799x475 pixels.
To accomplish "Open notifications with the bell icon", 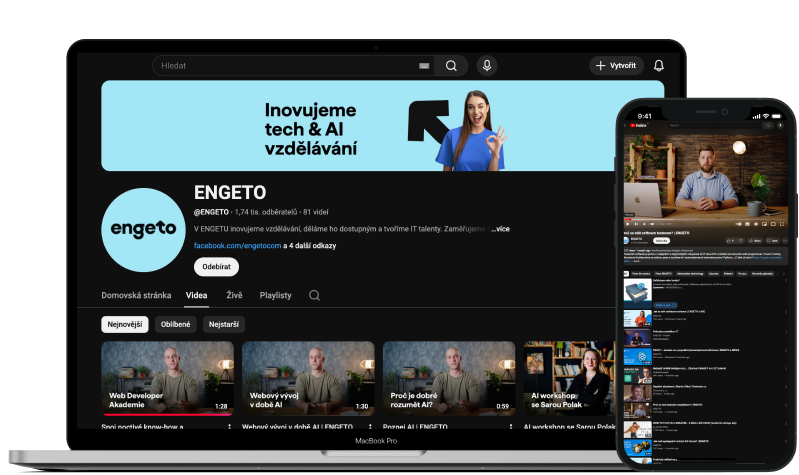I will (659, 66).
